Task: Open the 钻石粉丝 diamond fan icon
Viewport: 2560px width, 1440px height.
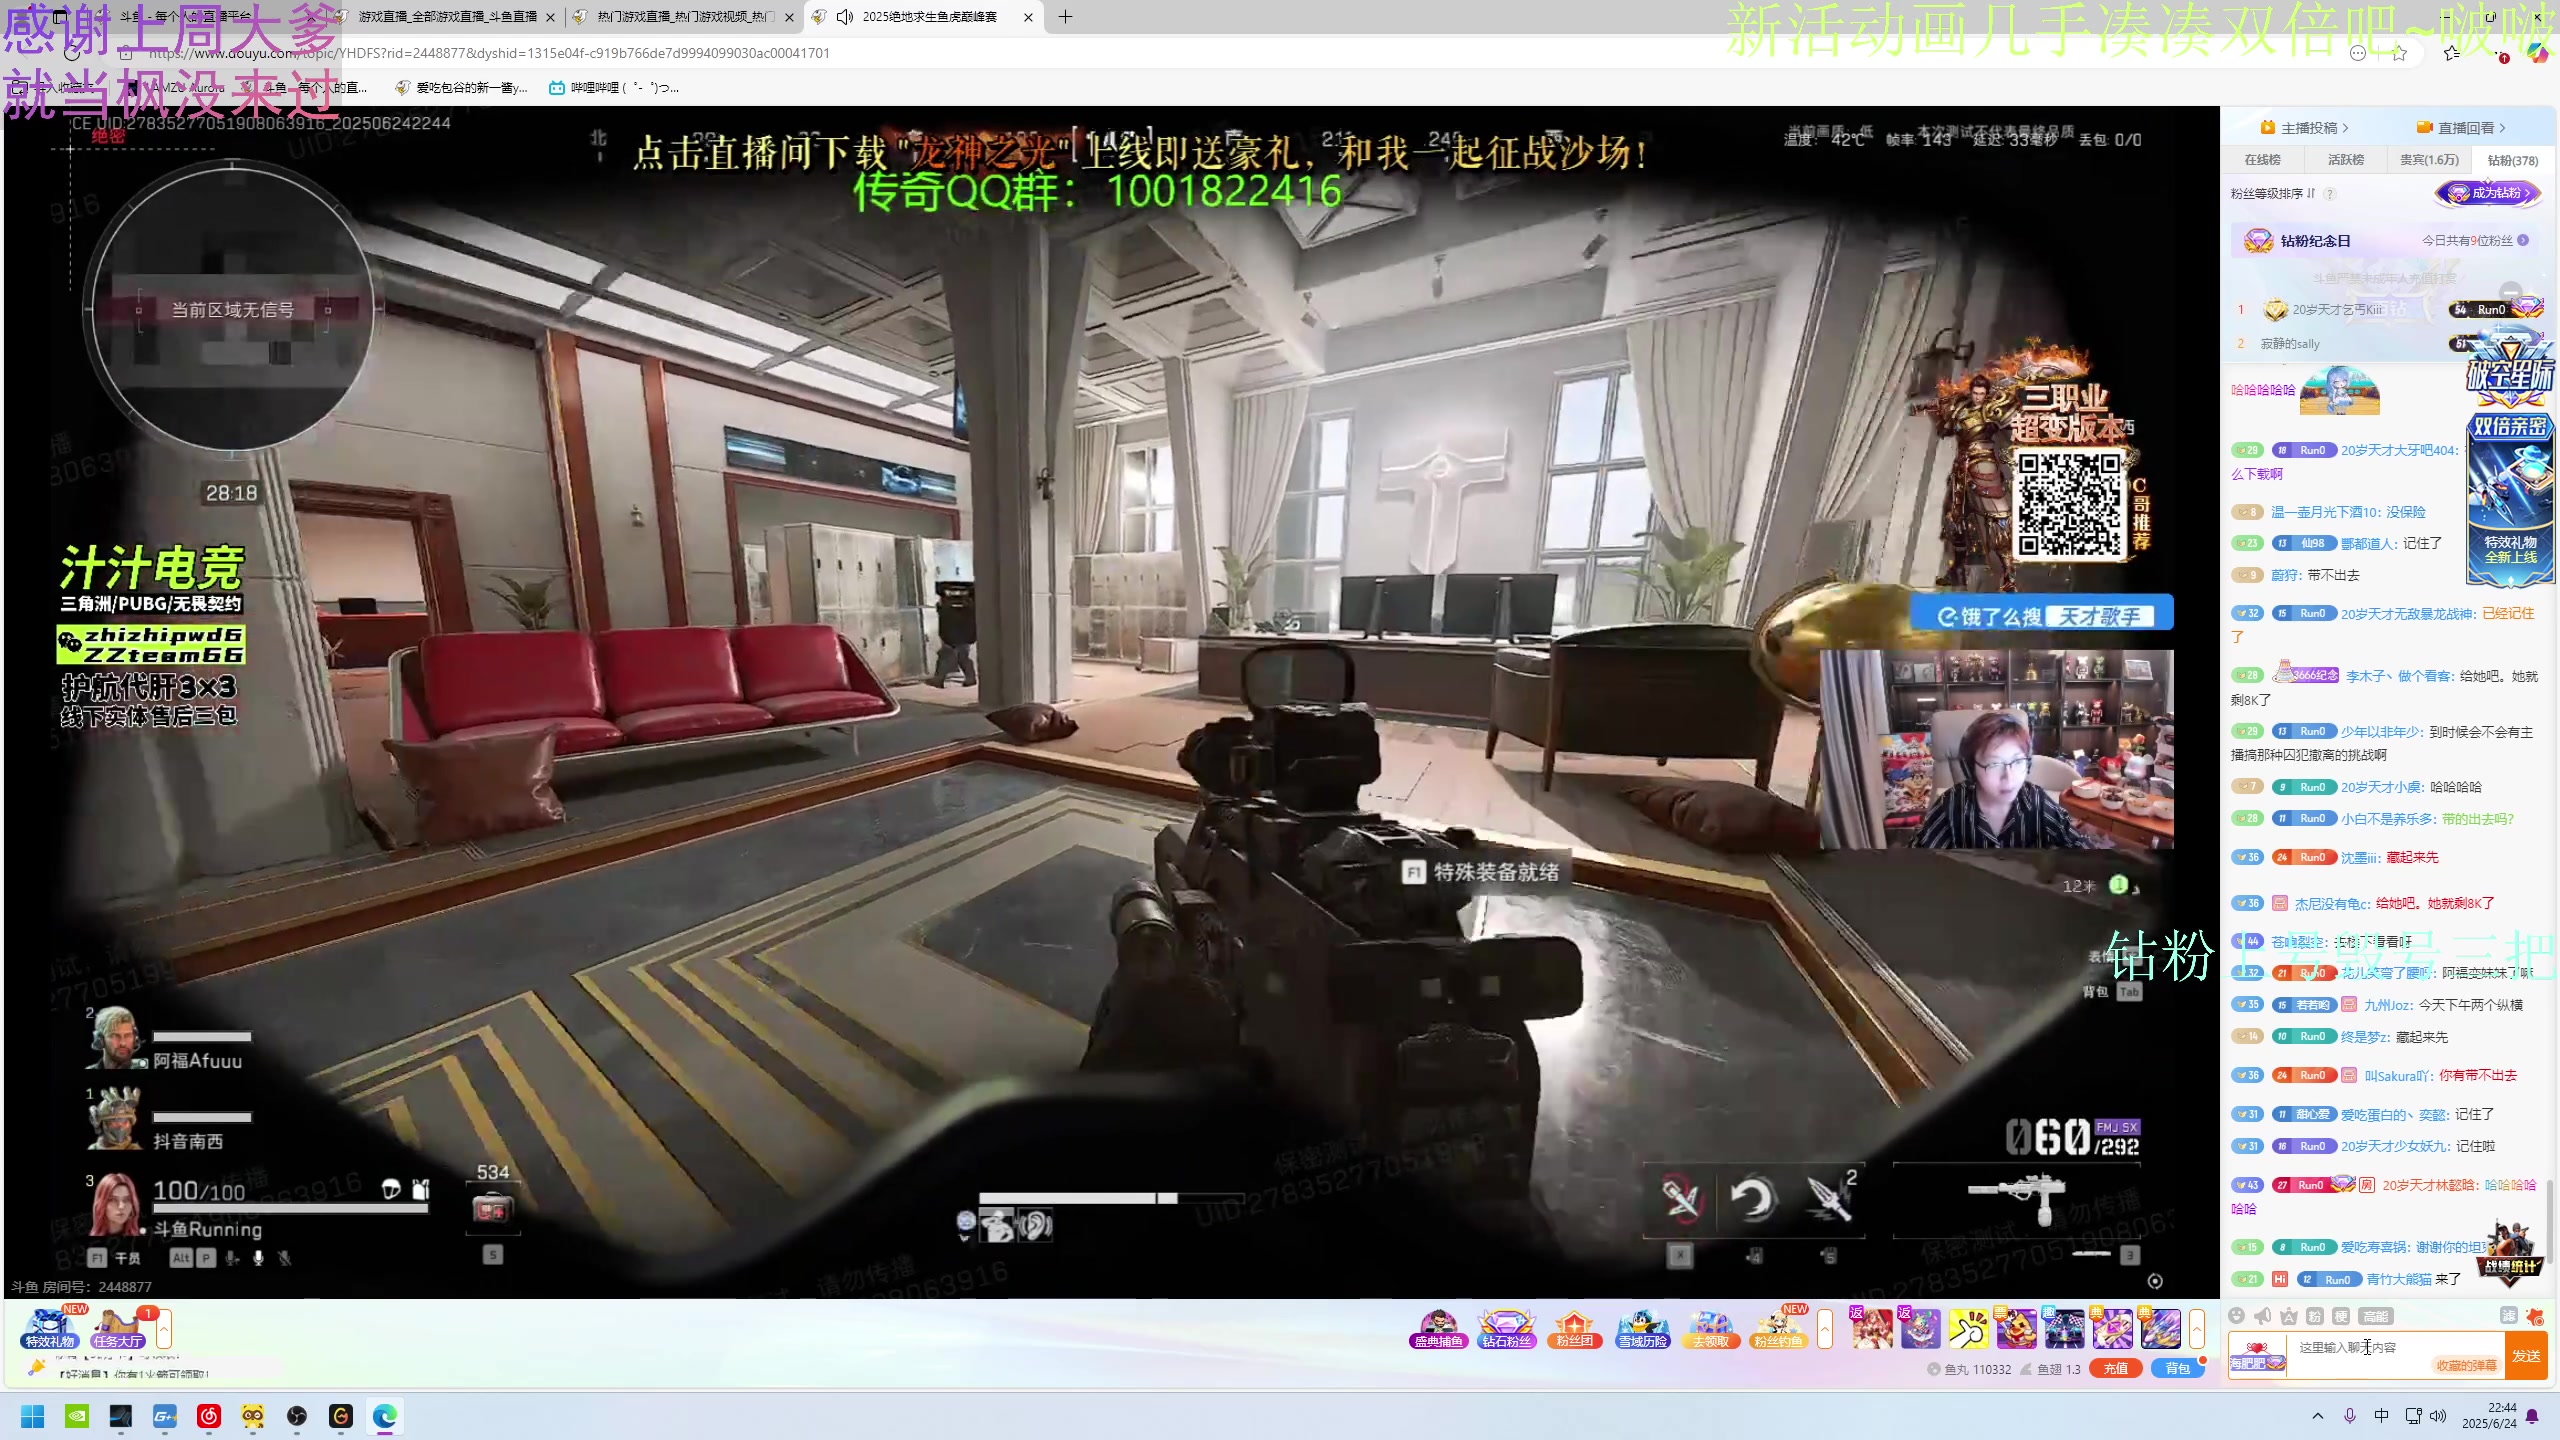Action: pos(1506,1328)
